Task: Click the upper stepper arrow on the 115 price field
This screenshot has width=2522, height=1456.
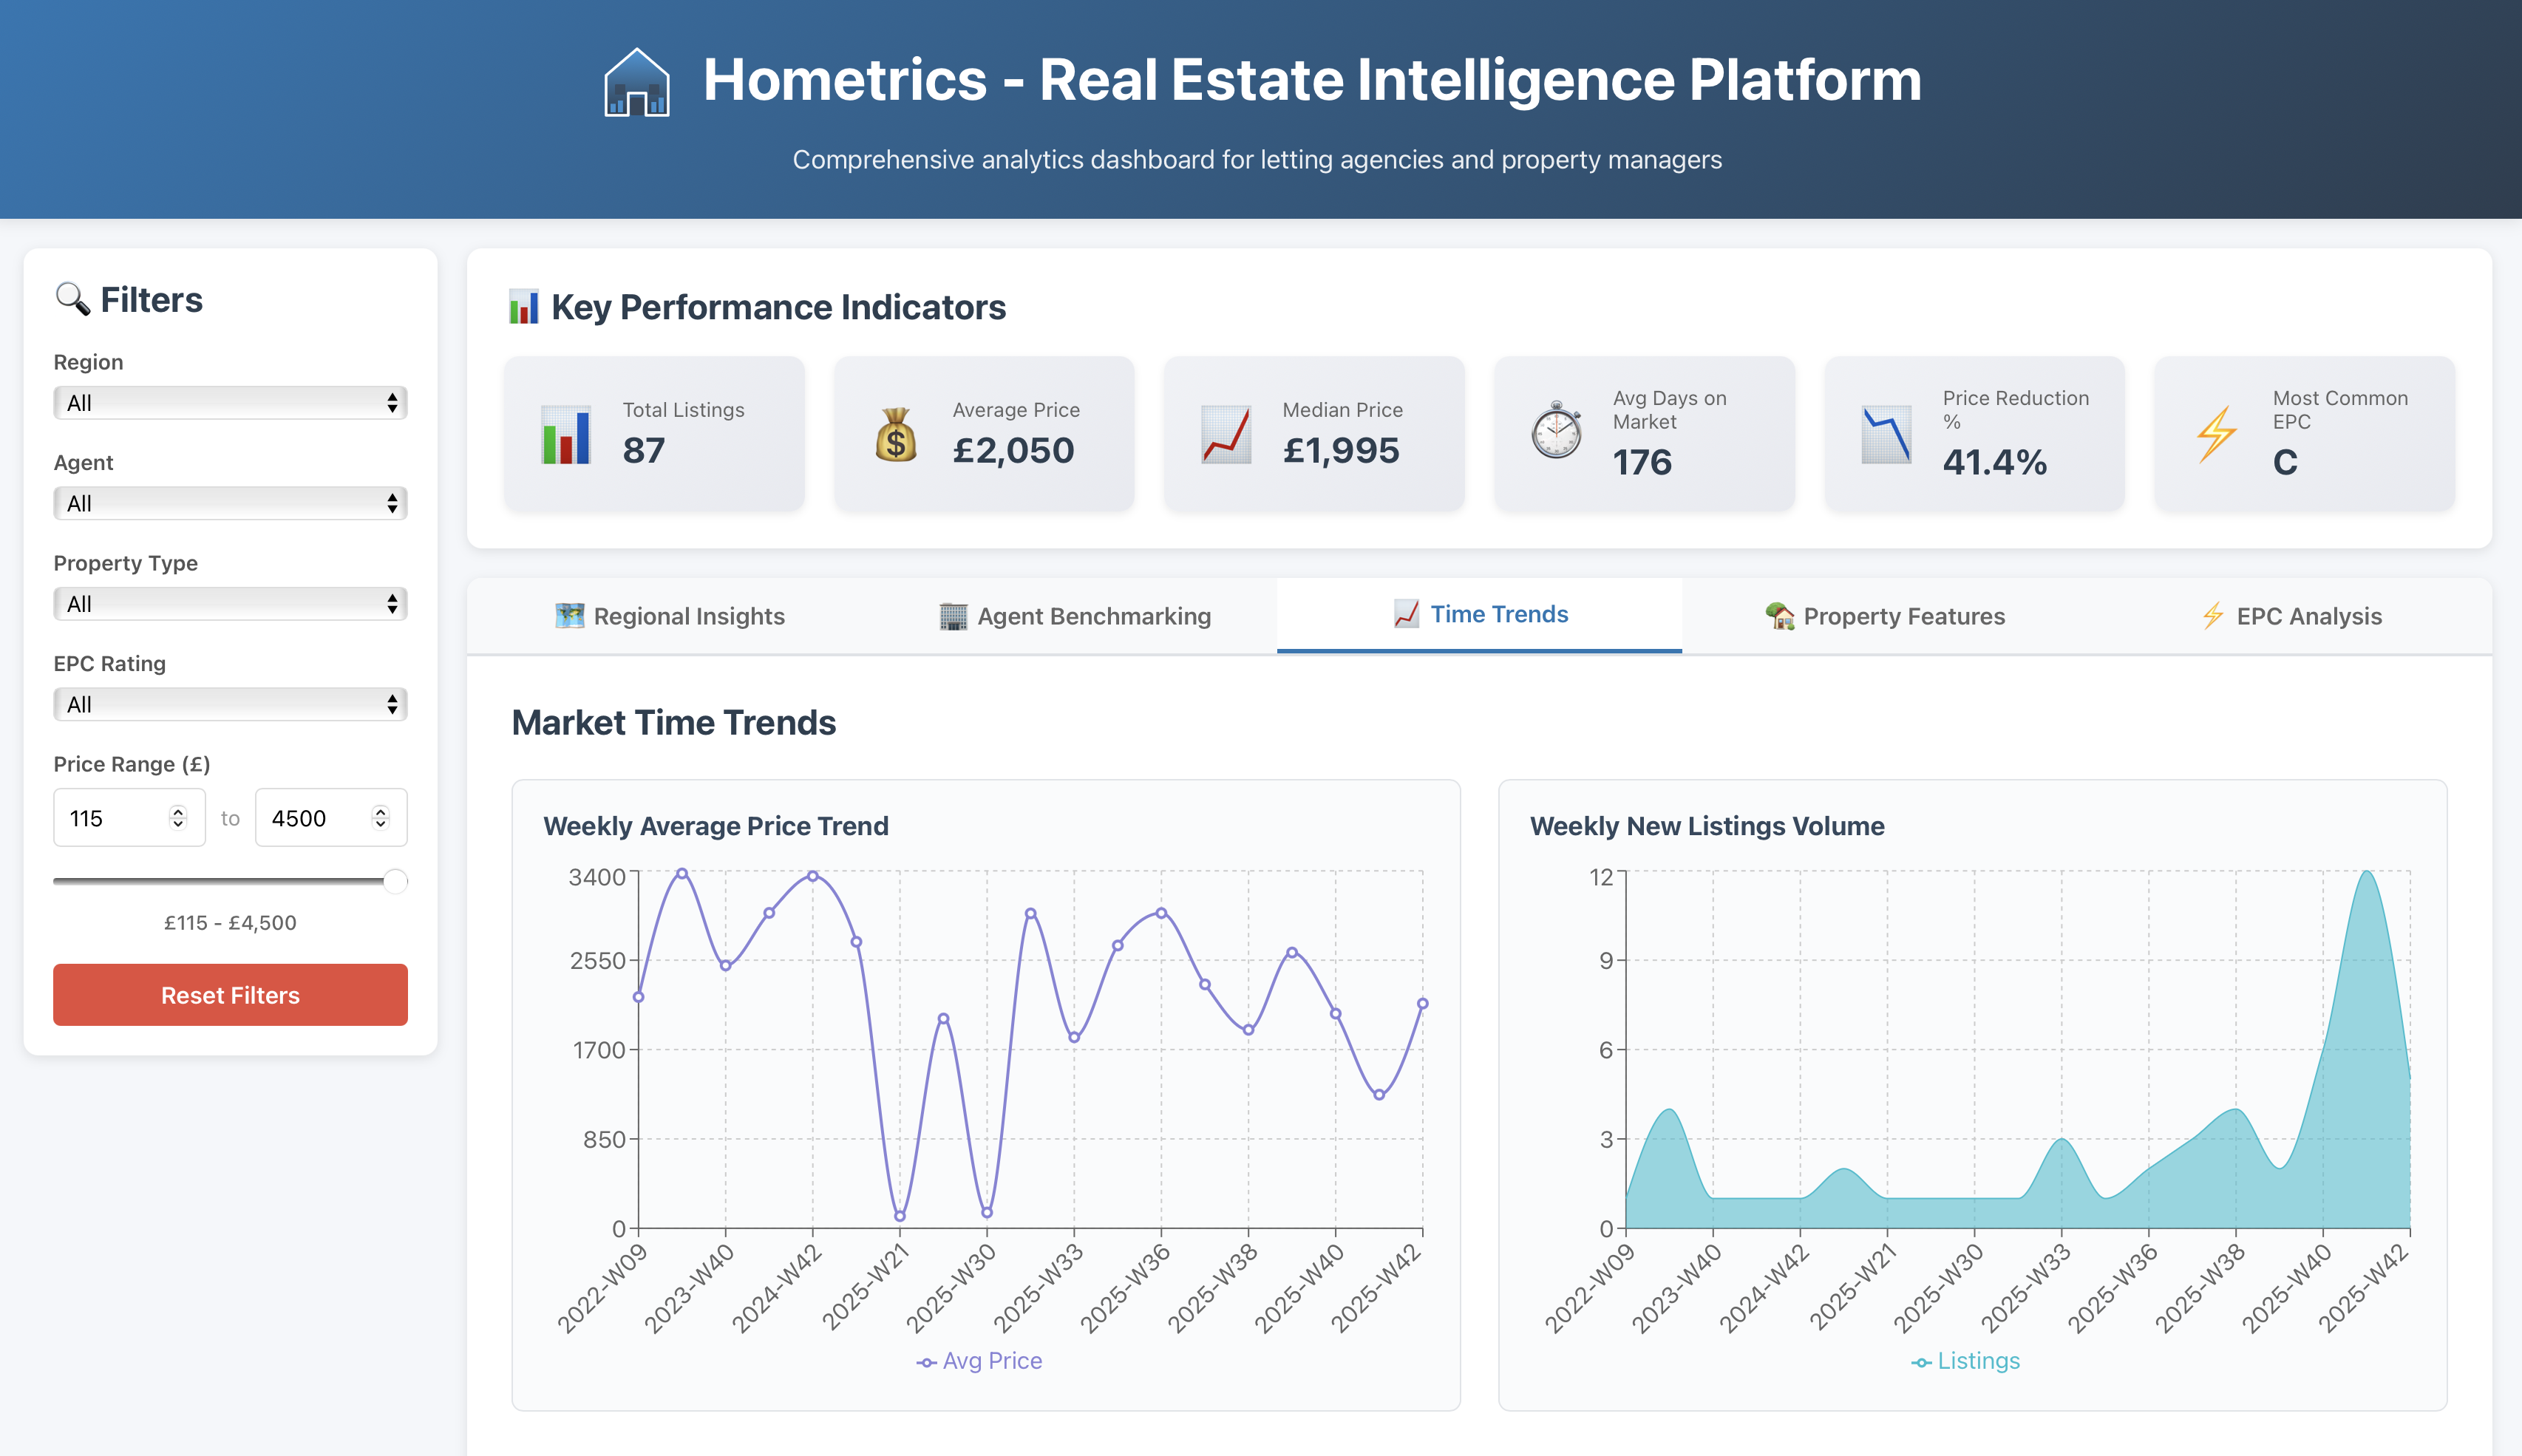Action: point(177,810)
